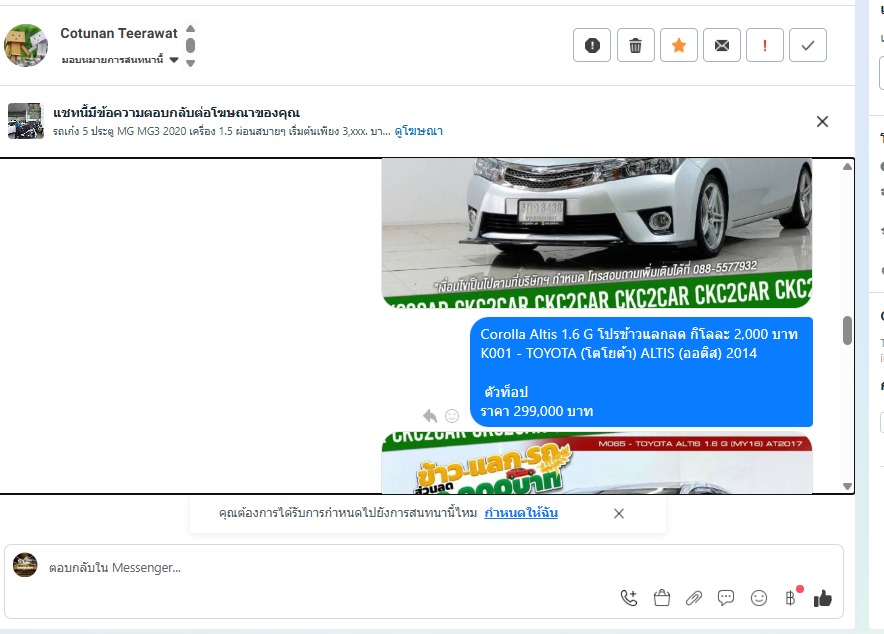
Task: Open the silver Altis car photo
Action: pos(597,233)
